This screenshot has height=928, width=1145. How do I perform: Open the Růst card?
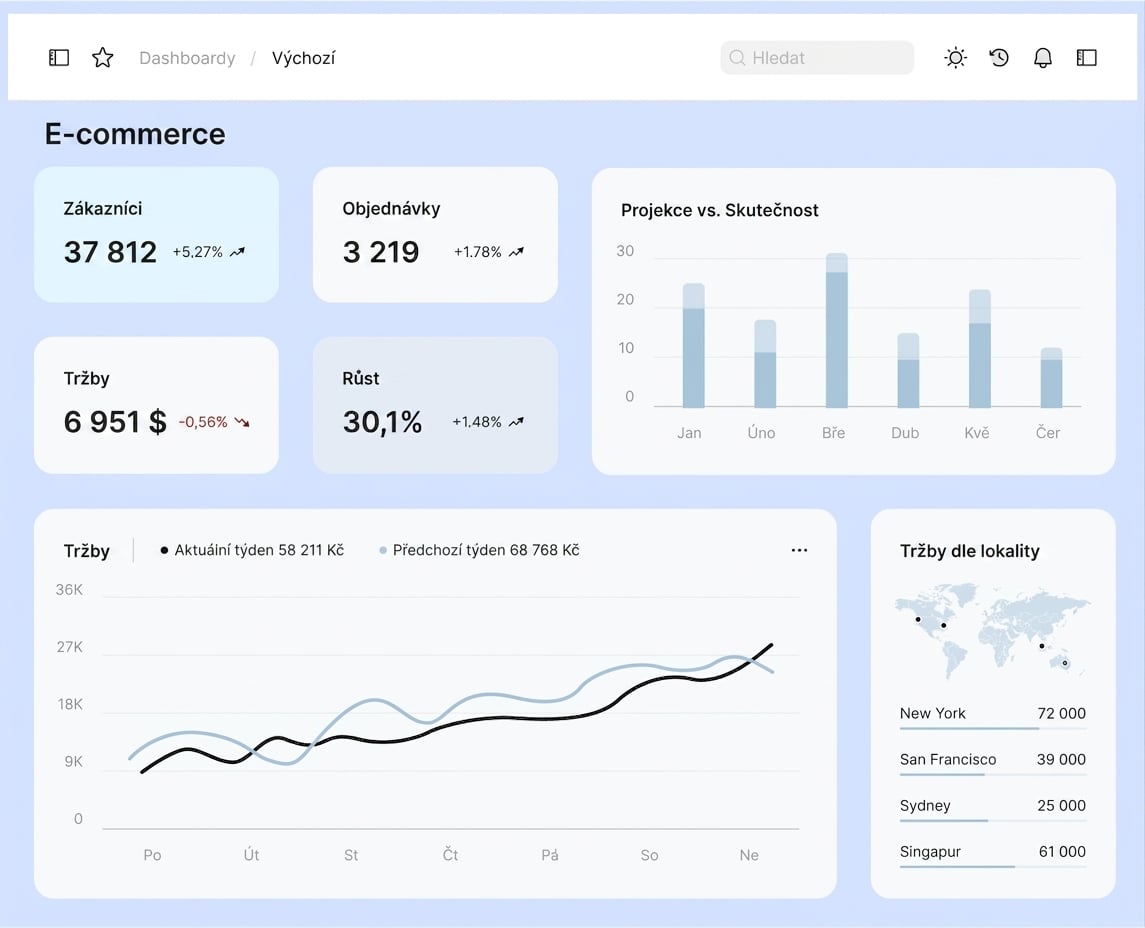pyautogui.click(x=435, y=405)
